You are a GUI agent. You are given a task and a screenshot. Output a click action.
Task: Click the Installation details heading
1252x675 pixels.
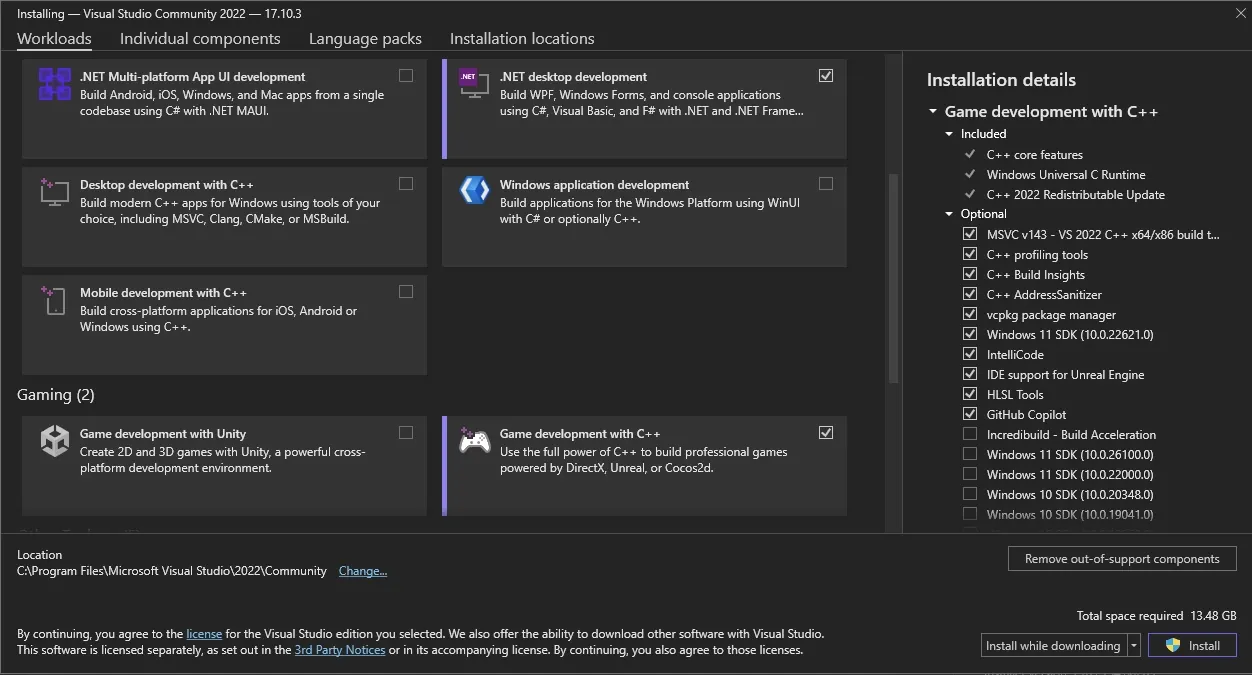point(1001,80)
